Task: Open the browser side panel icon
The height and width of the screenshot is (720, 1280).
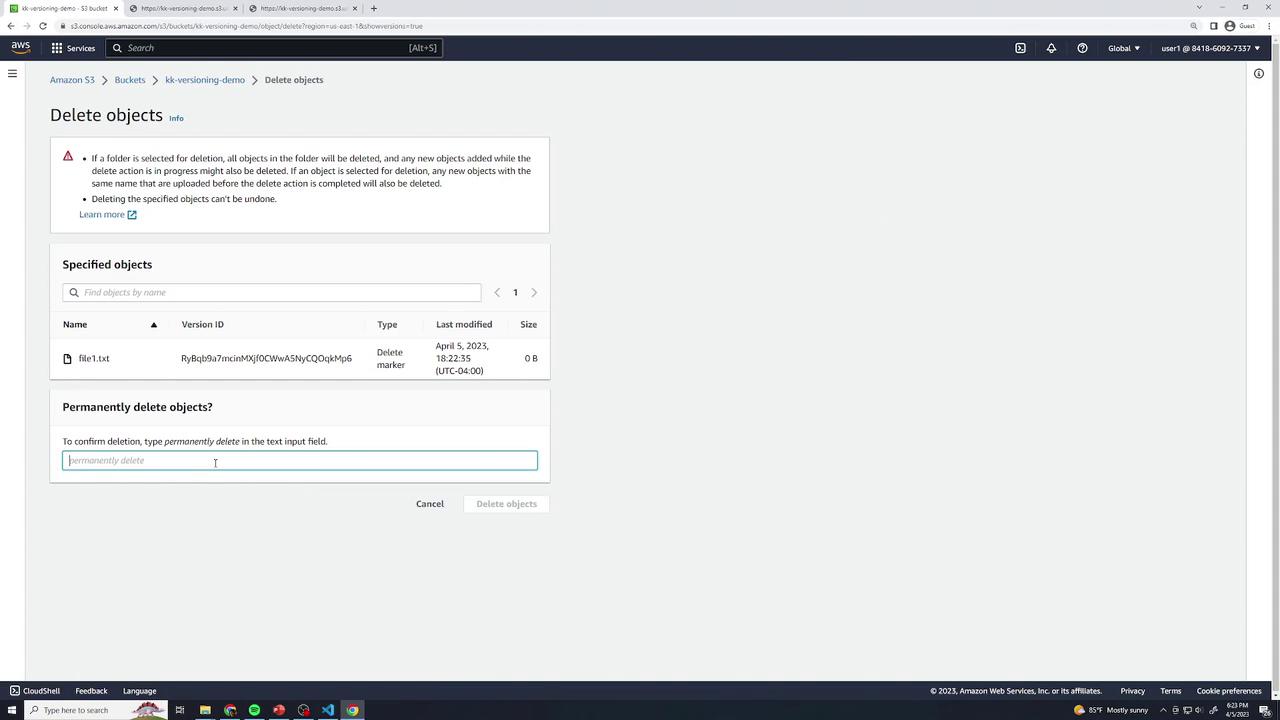Action: (x=1213, y=26)
